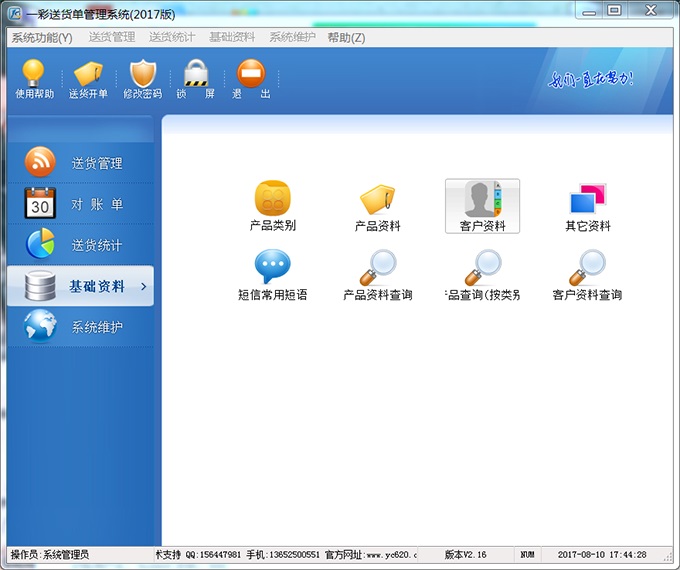Open 短信常用短语 chat bubble icon
Image resolution: width=680 pixels, height=570 pixels.
pos(273,276)
